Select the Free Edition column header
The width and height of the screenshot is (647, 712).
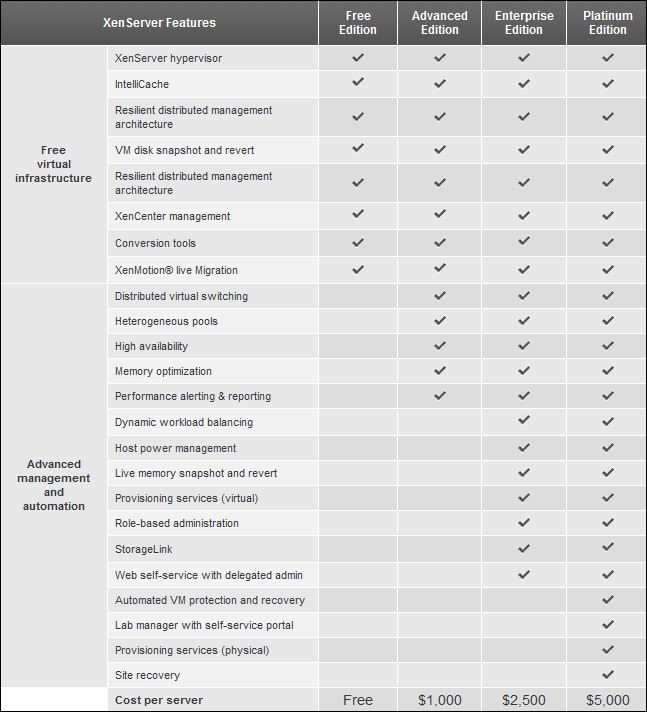(358, 23)
